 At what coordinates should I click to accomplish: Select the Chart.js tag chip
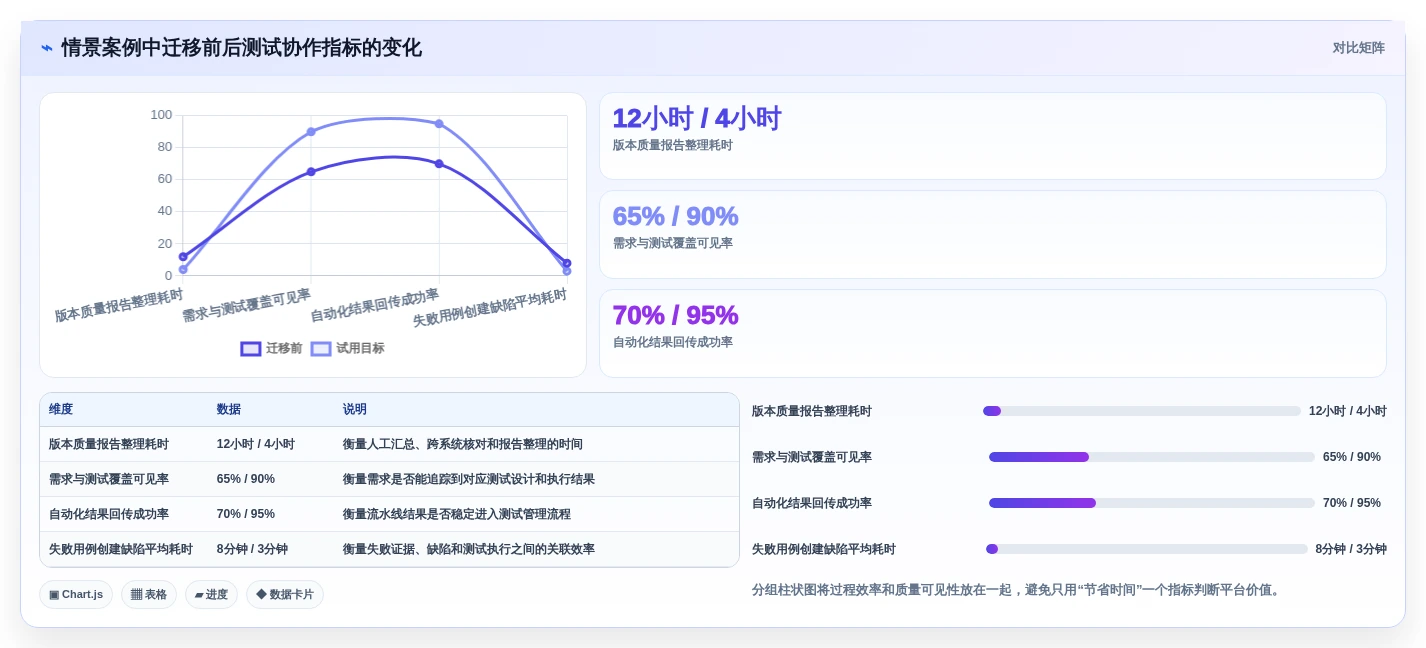coord(76,594)
